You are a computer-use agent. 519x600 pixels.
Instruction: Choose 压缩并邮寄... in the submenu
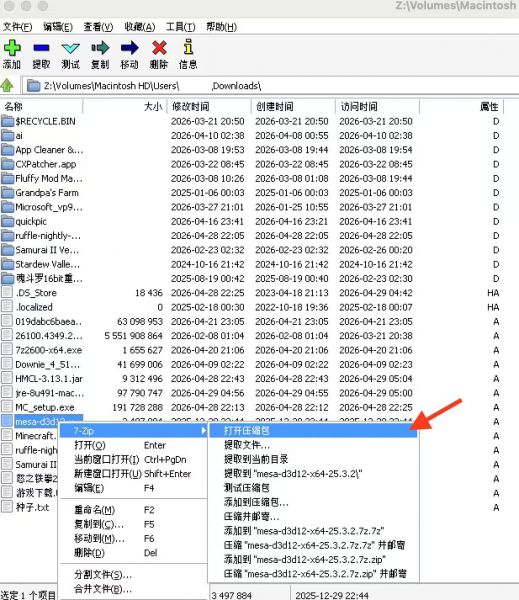313,516
